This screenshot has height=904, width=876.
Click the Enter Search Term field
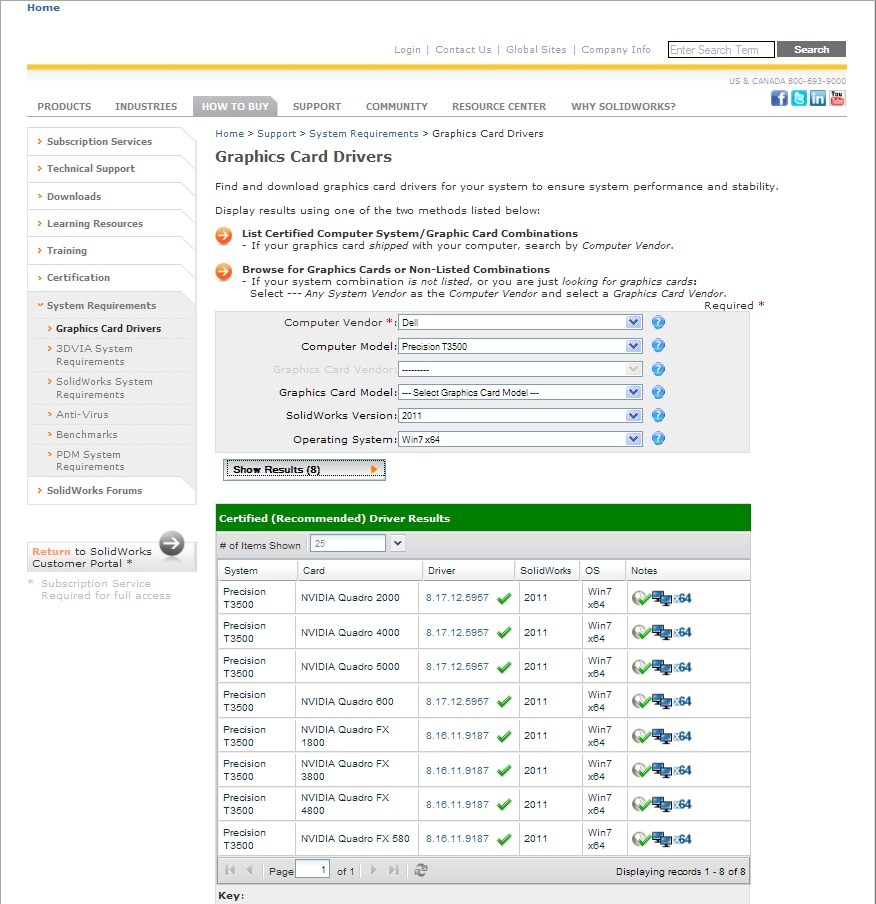(x=721, y=50)
